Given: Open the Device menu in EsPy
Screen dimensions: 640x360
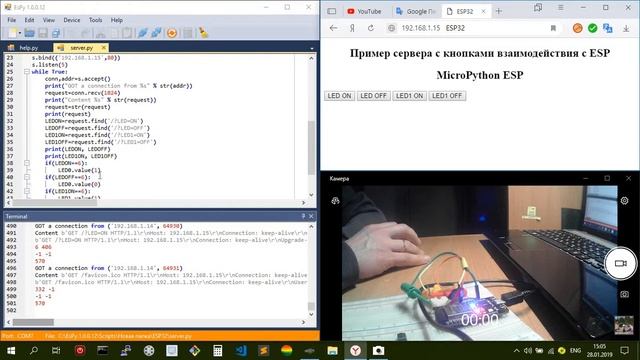Looking at the screenshot, I should point(71,20).
